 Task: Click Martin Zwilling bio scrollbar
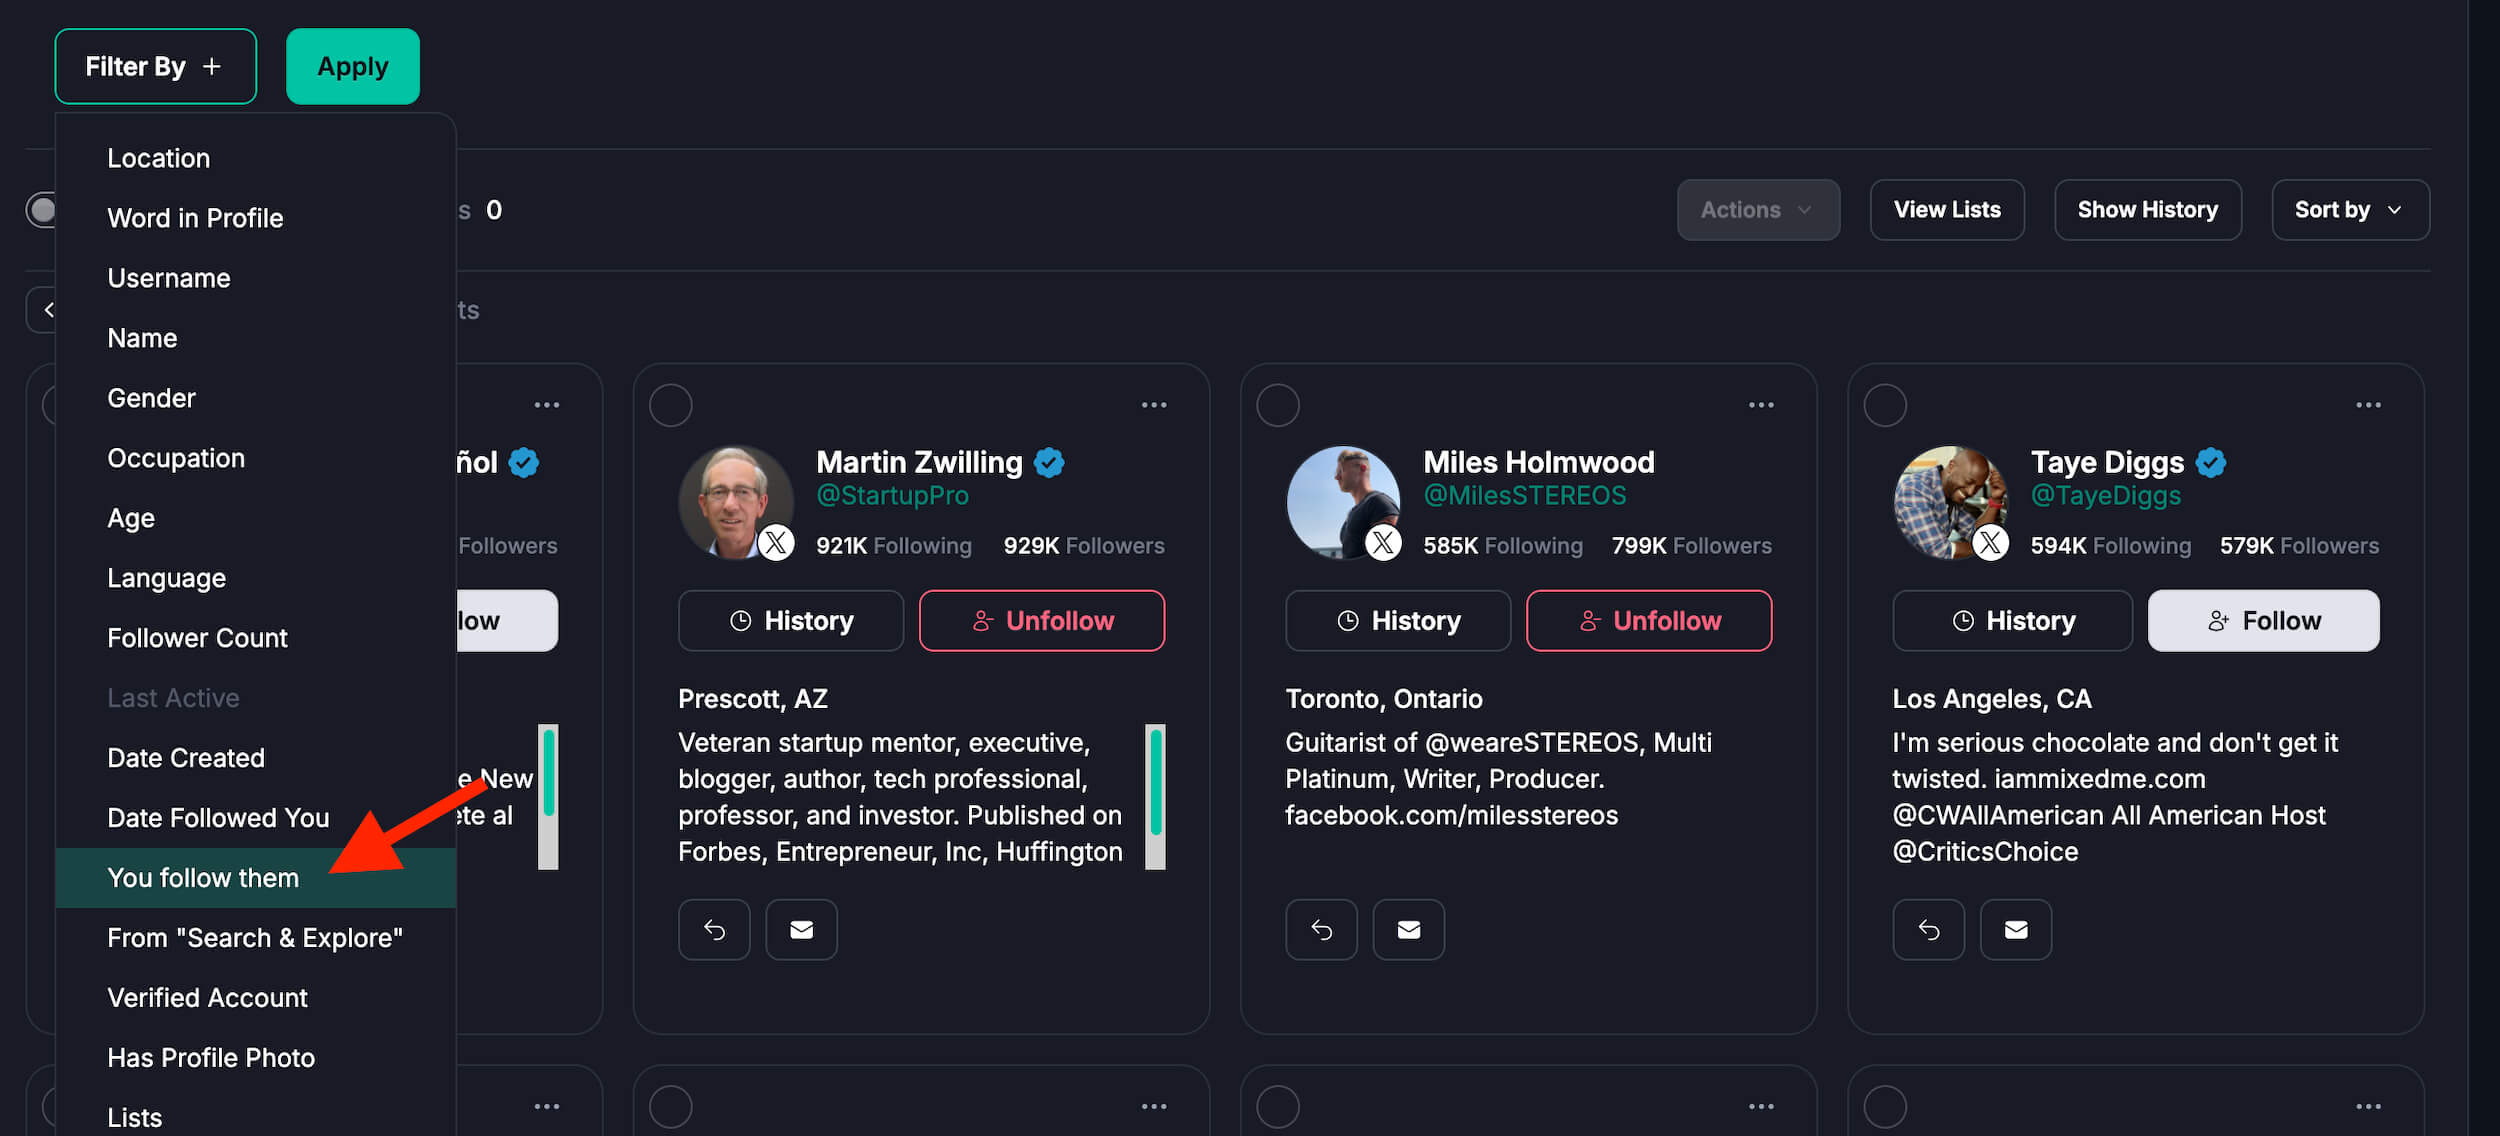pyautogui.click(x=1155, y=796)
